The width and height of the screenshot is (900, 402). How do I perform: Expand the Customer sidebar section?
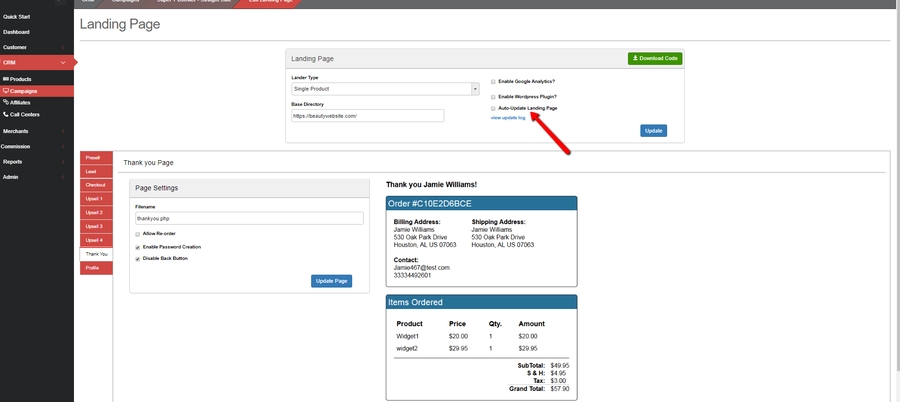(x=30, y=46)
